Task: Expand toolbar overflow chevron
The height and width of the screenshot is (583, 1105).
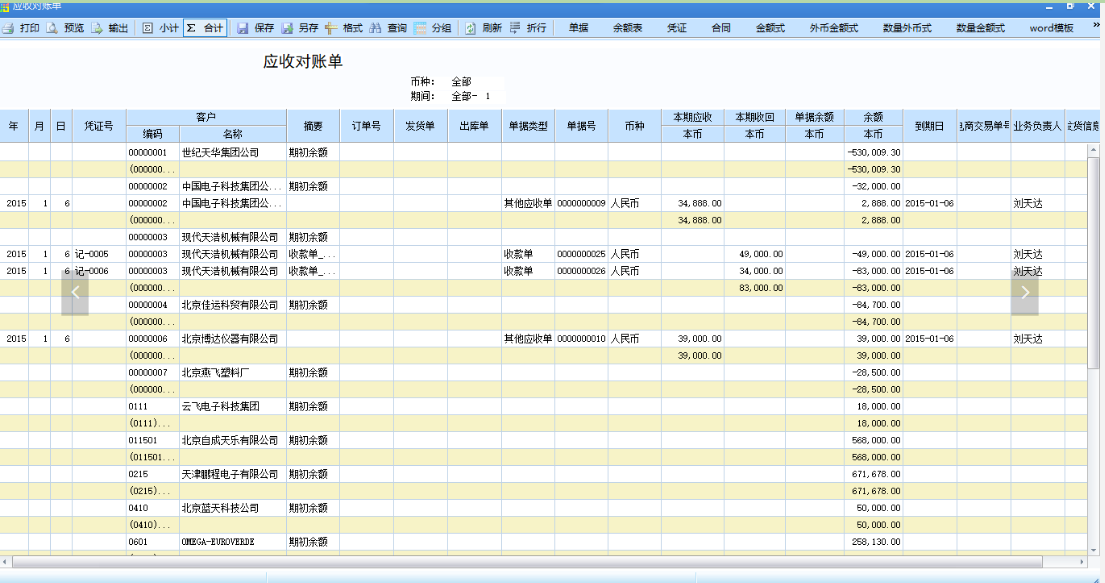Action: point(1097,25)
